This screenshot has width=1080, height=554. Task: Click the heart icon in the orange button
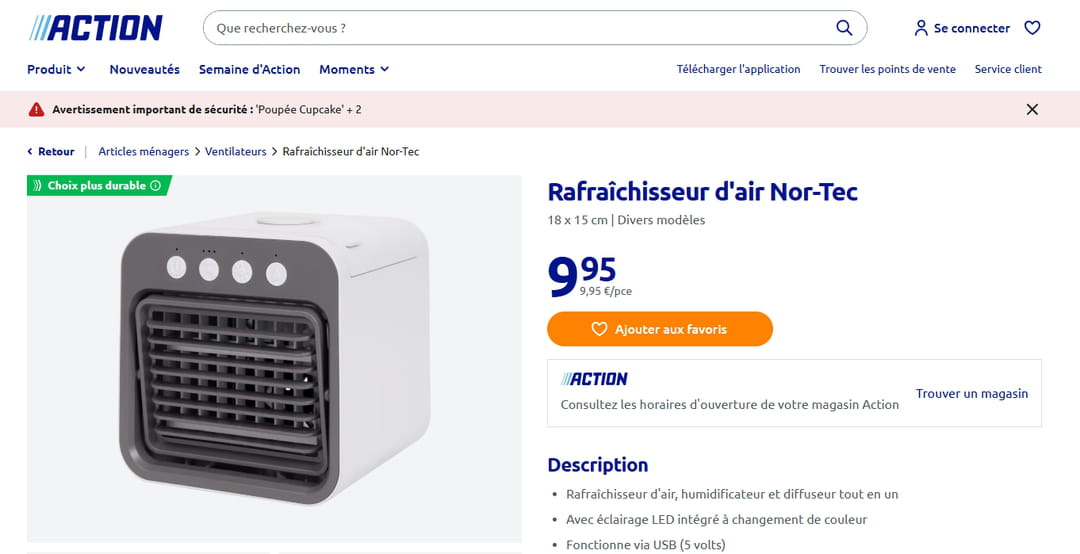point(599,329)
